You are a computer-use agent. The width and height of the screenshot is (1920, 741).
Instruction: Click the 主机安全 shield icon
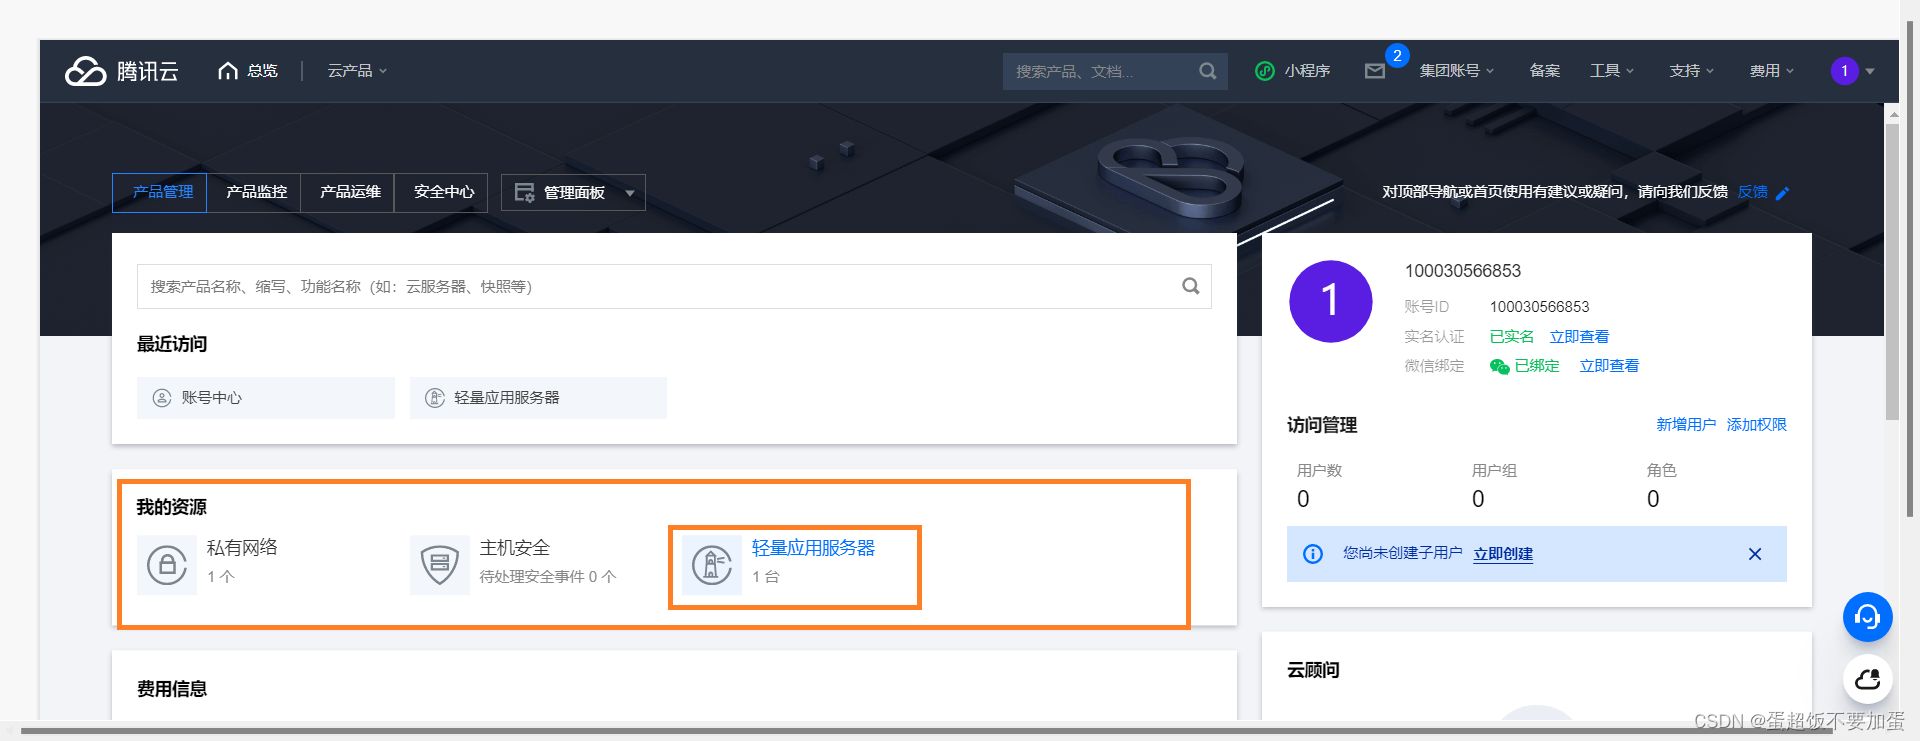440,565
